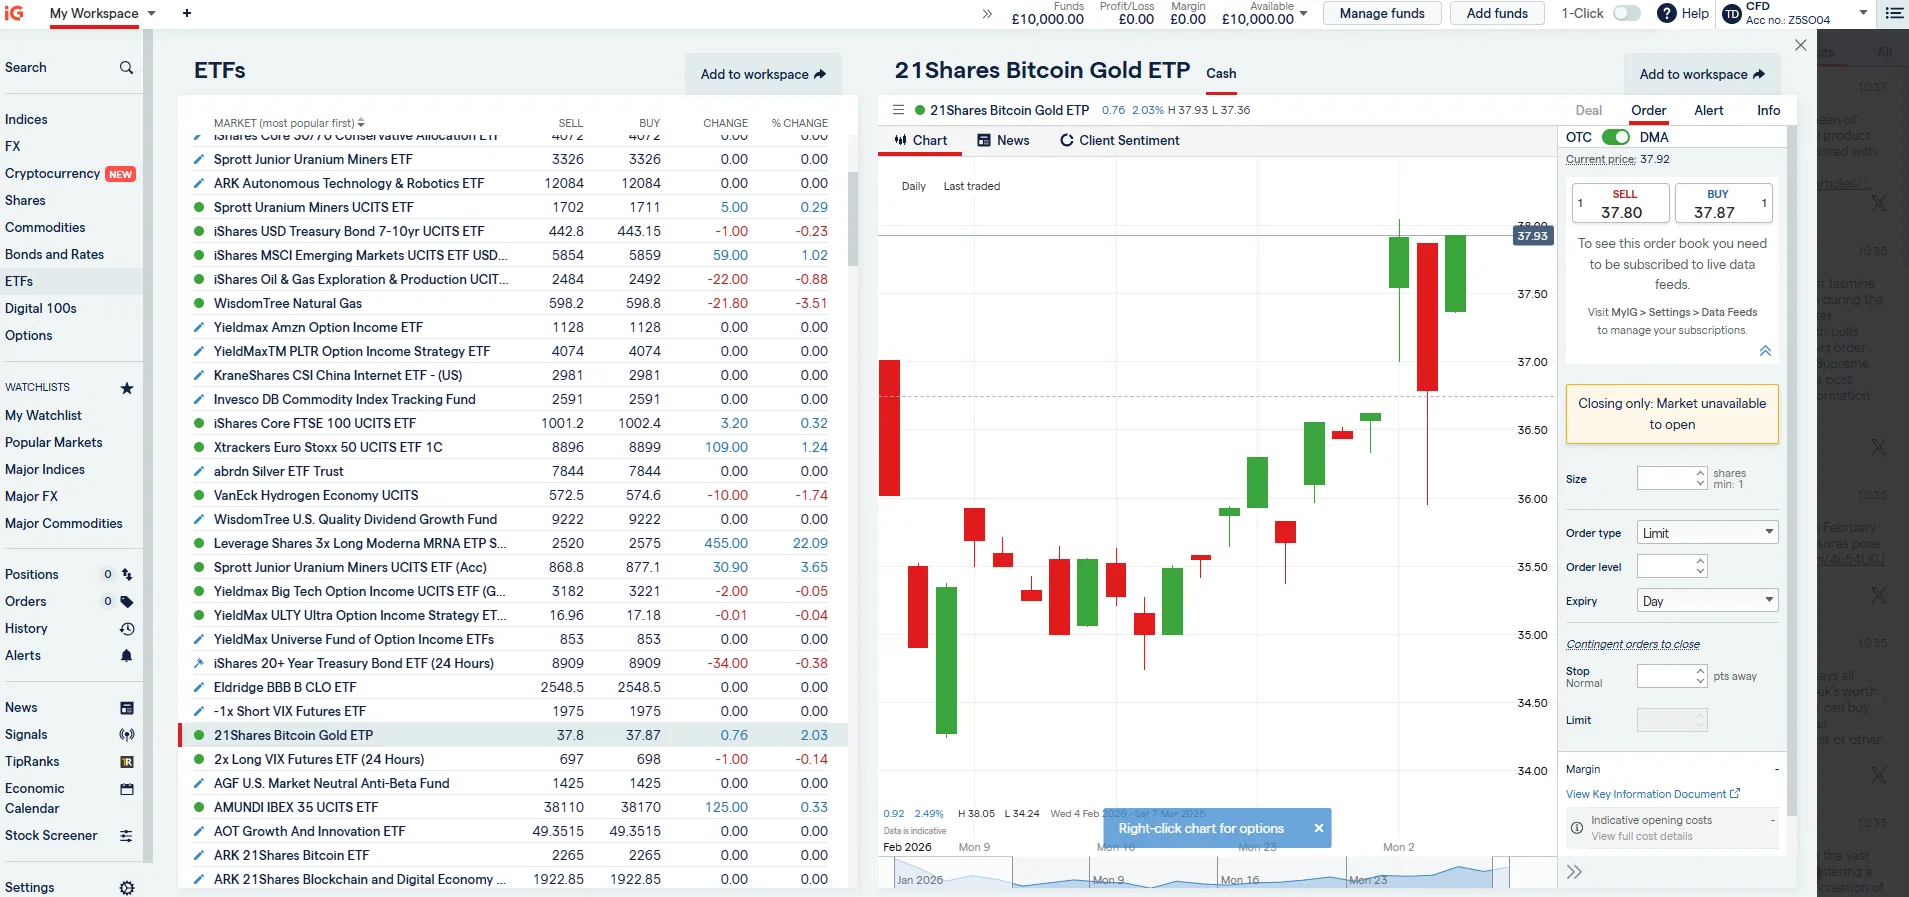
Task: Dismiss the right-click chart options tooltip
Action: [x=1319, y=828]
